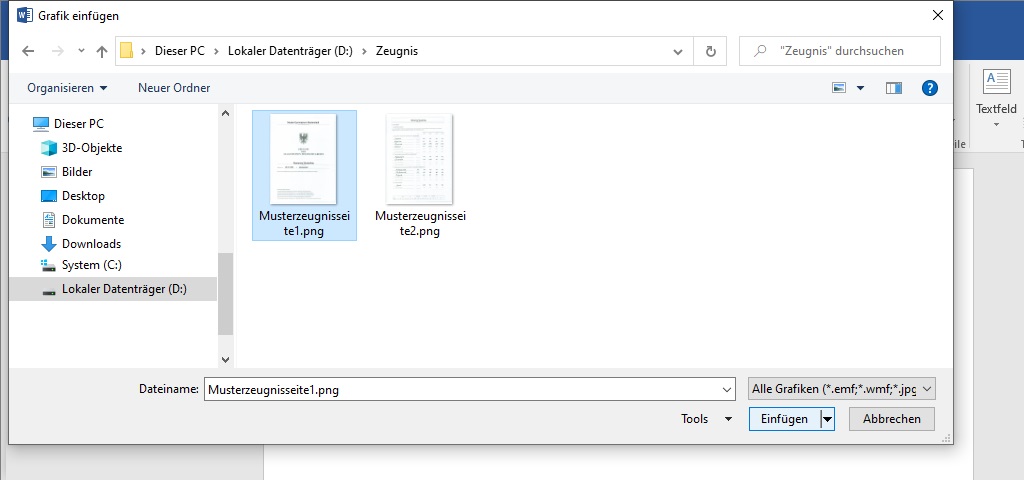This screenshot has height=480, width=1024.
Task: Refresh the Zeugnis folder view
Action: click(x=710, y=51)
